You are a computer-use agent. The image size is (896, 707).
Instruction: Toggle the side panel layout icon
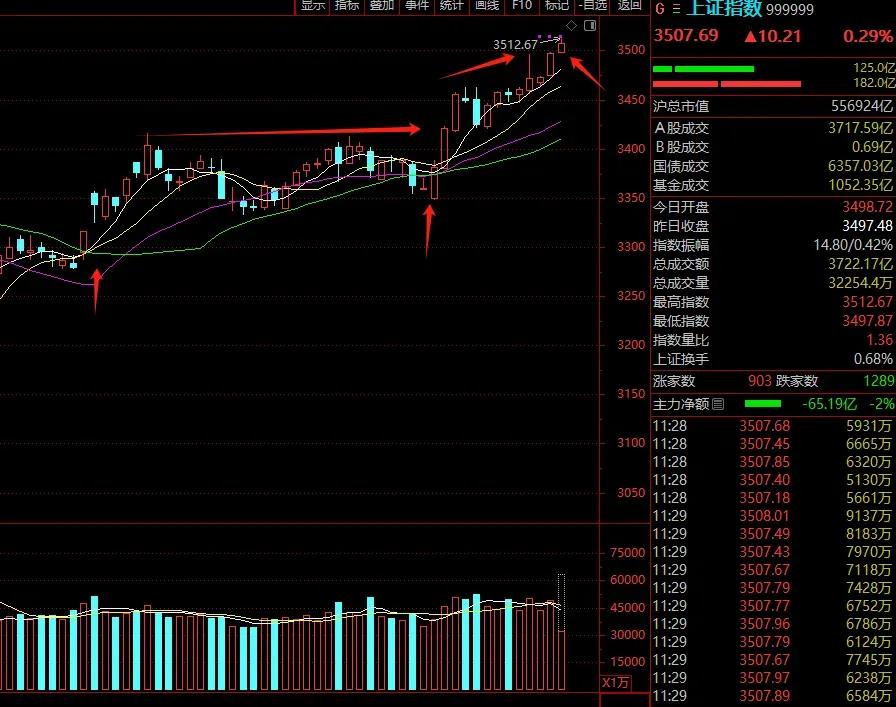[590, 25]
